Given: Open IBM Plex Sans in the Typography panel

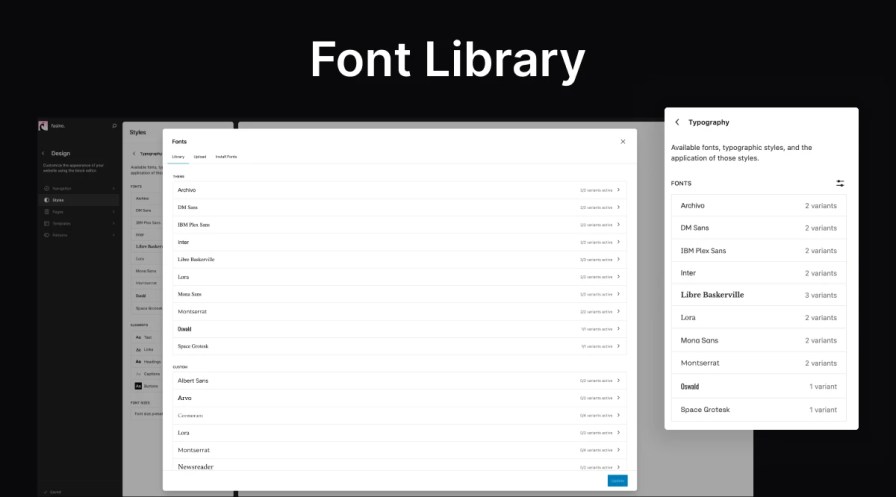Looking at the screenshot, I should point(758,250).
